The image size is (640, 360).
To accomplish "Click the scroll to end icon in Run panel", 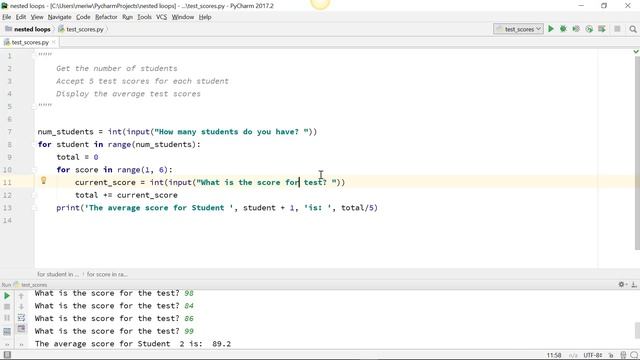I will tap(21, 329).
